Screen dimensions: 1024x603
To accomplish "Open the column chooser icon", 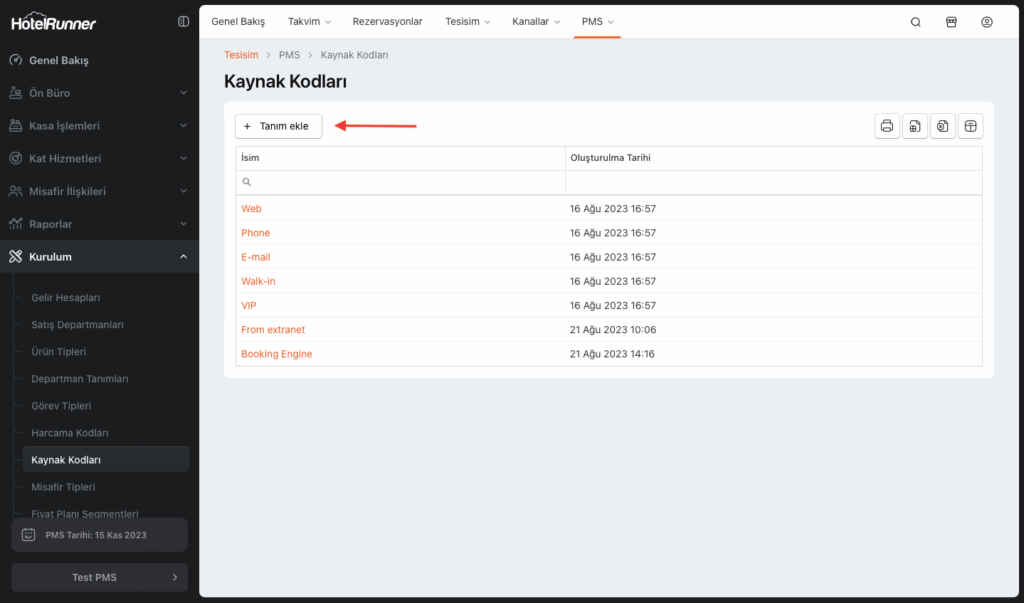I will [970, 126].
